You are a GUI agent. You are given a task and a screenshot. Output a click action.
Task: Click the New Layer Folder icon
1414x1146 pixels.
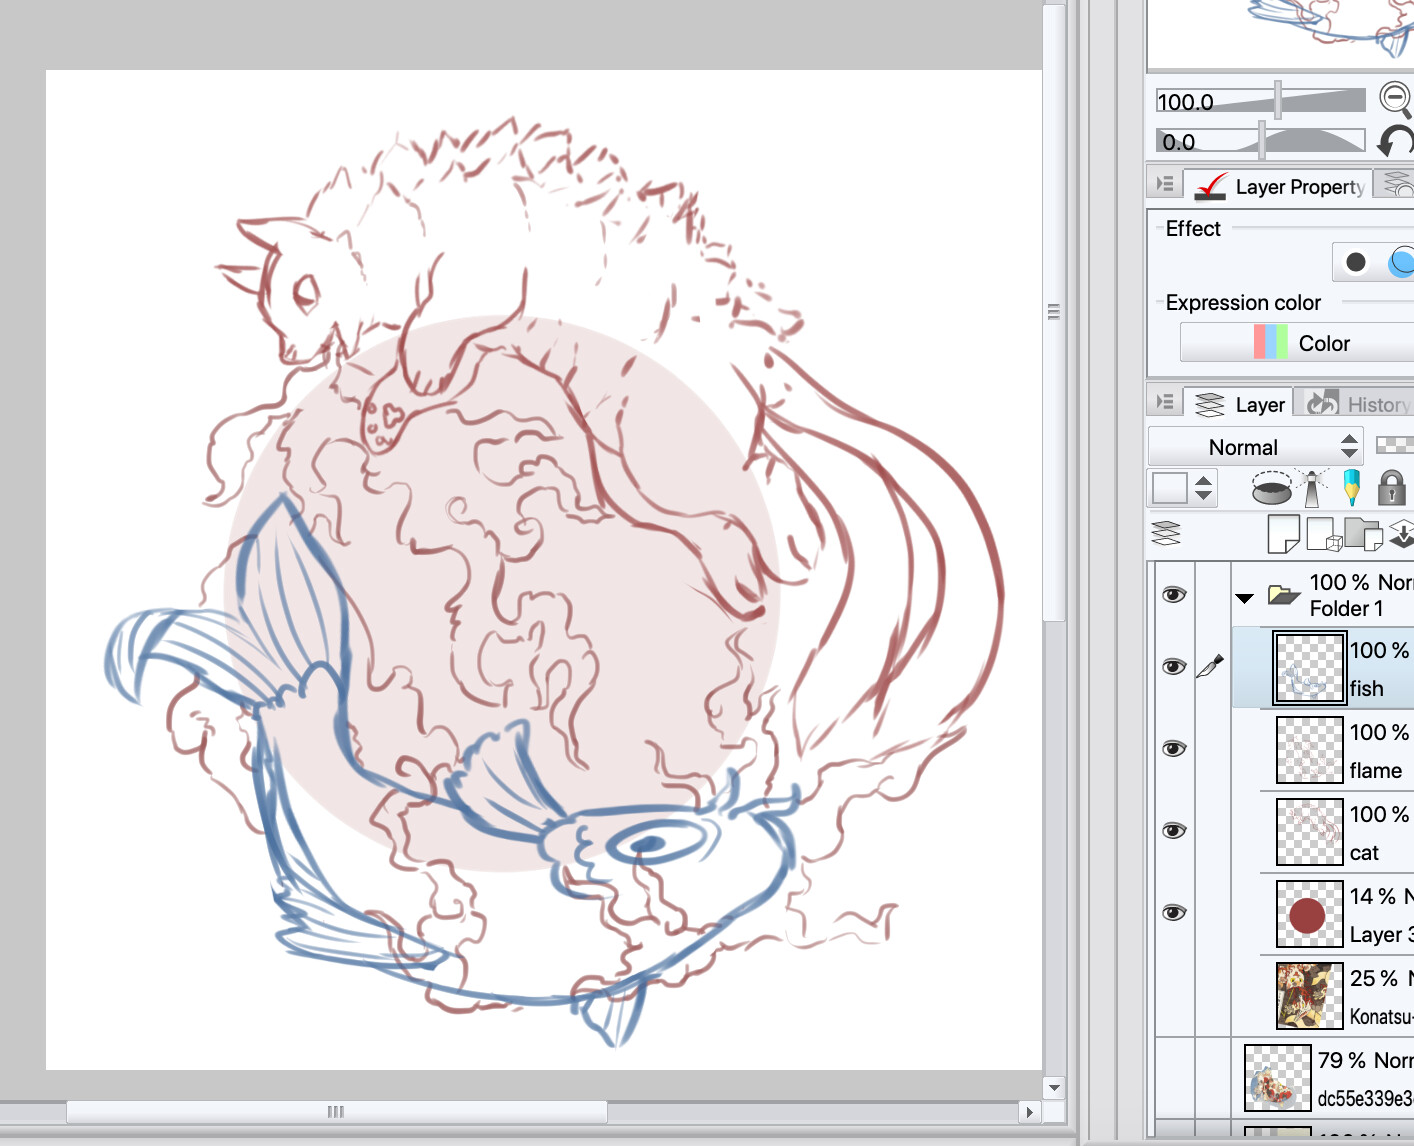[x=1363, y=534]
